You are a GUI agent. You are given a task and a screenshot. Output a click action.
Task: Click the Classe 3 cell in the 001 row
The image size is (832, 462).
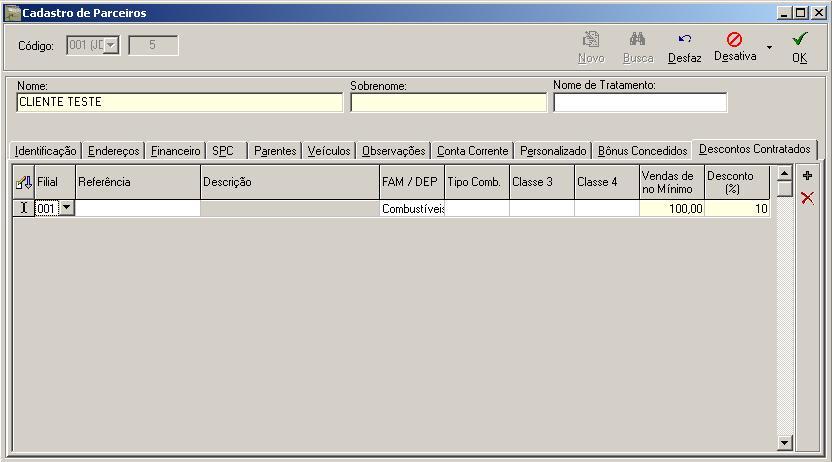[x=542, y=208]
